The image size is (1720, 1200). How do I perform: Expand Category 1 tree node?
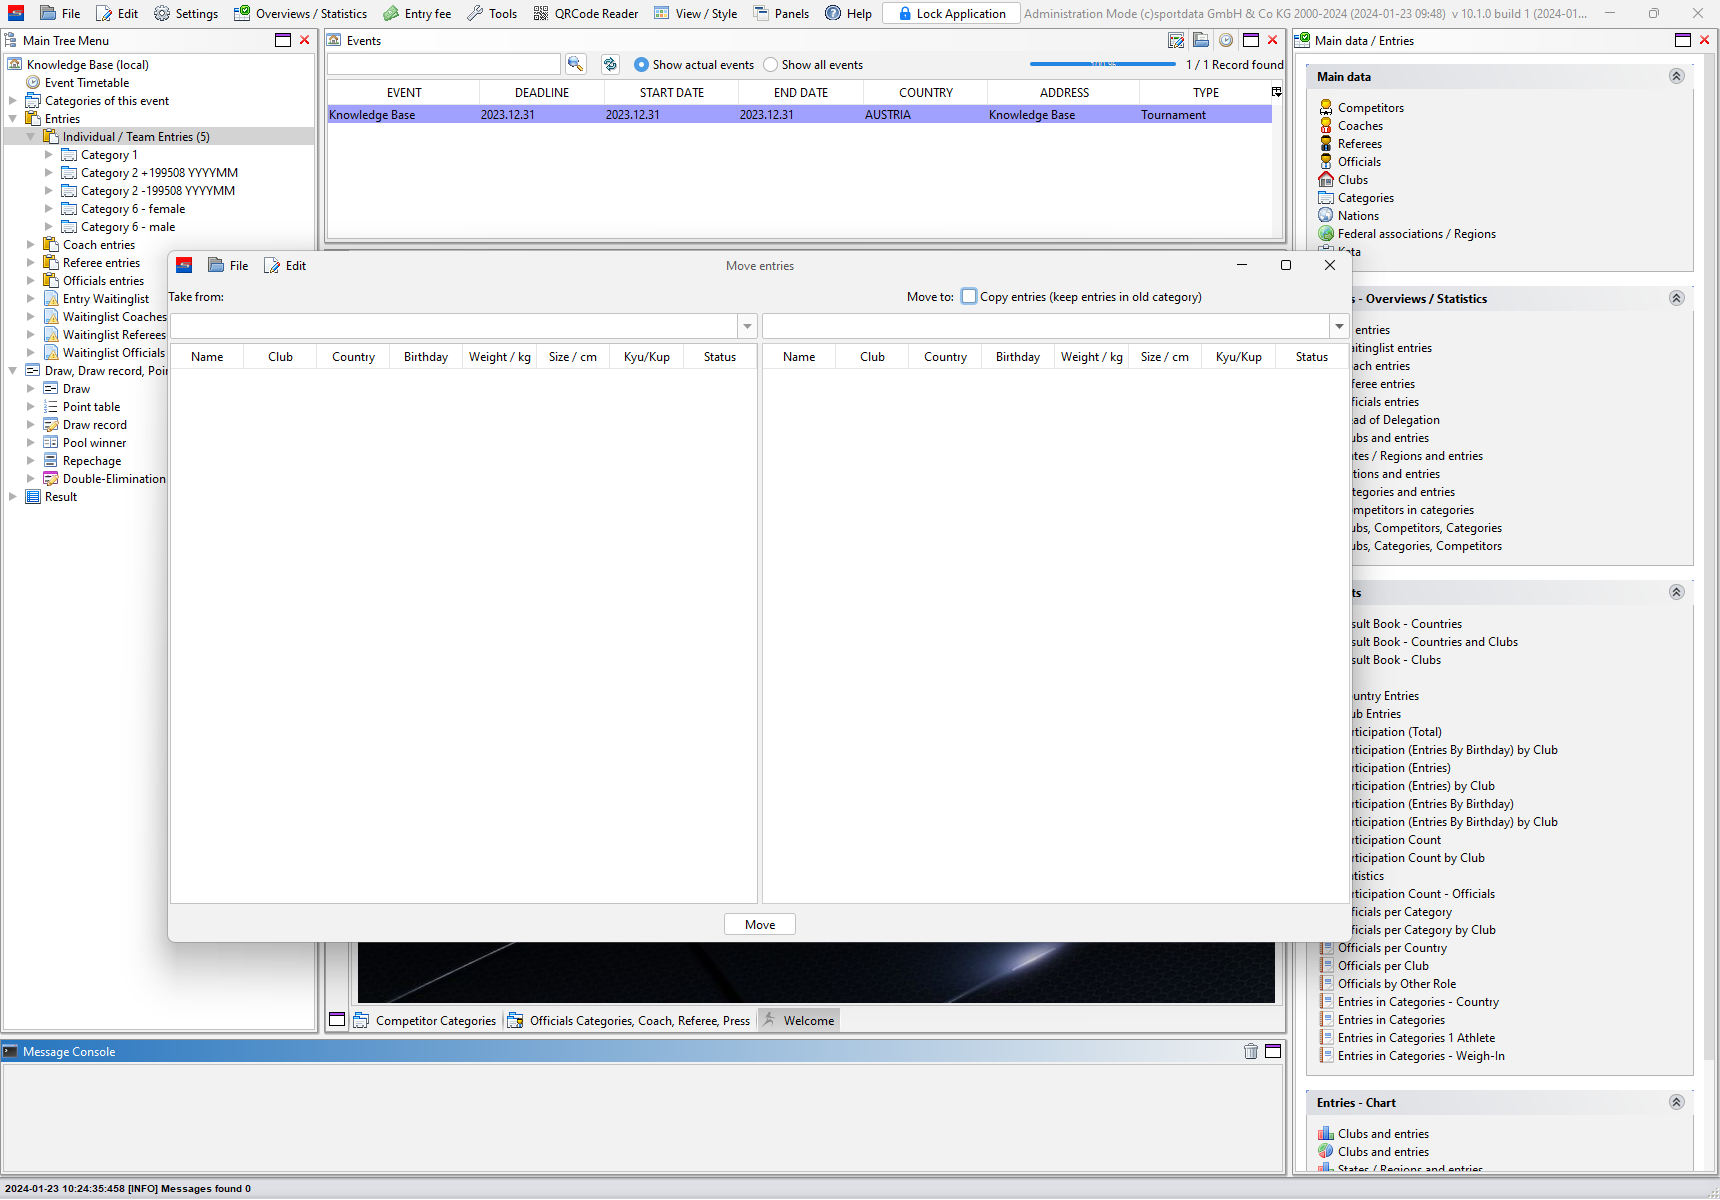48,155
